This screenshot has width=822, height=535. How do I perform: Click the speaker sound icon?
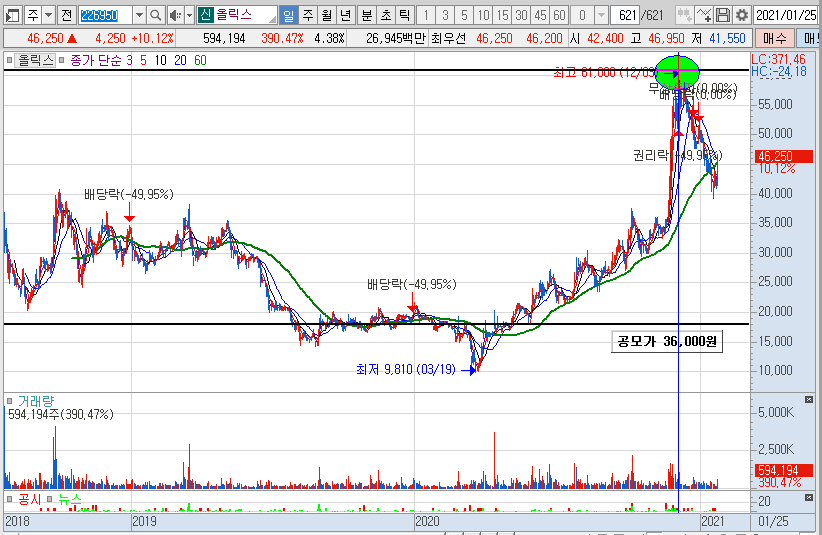[175, 15]
